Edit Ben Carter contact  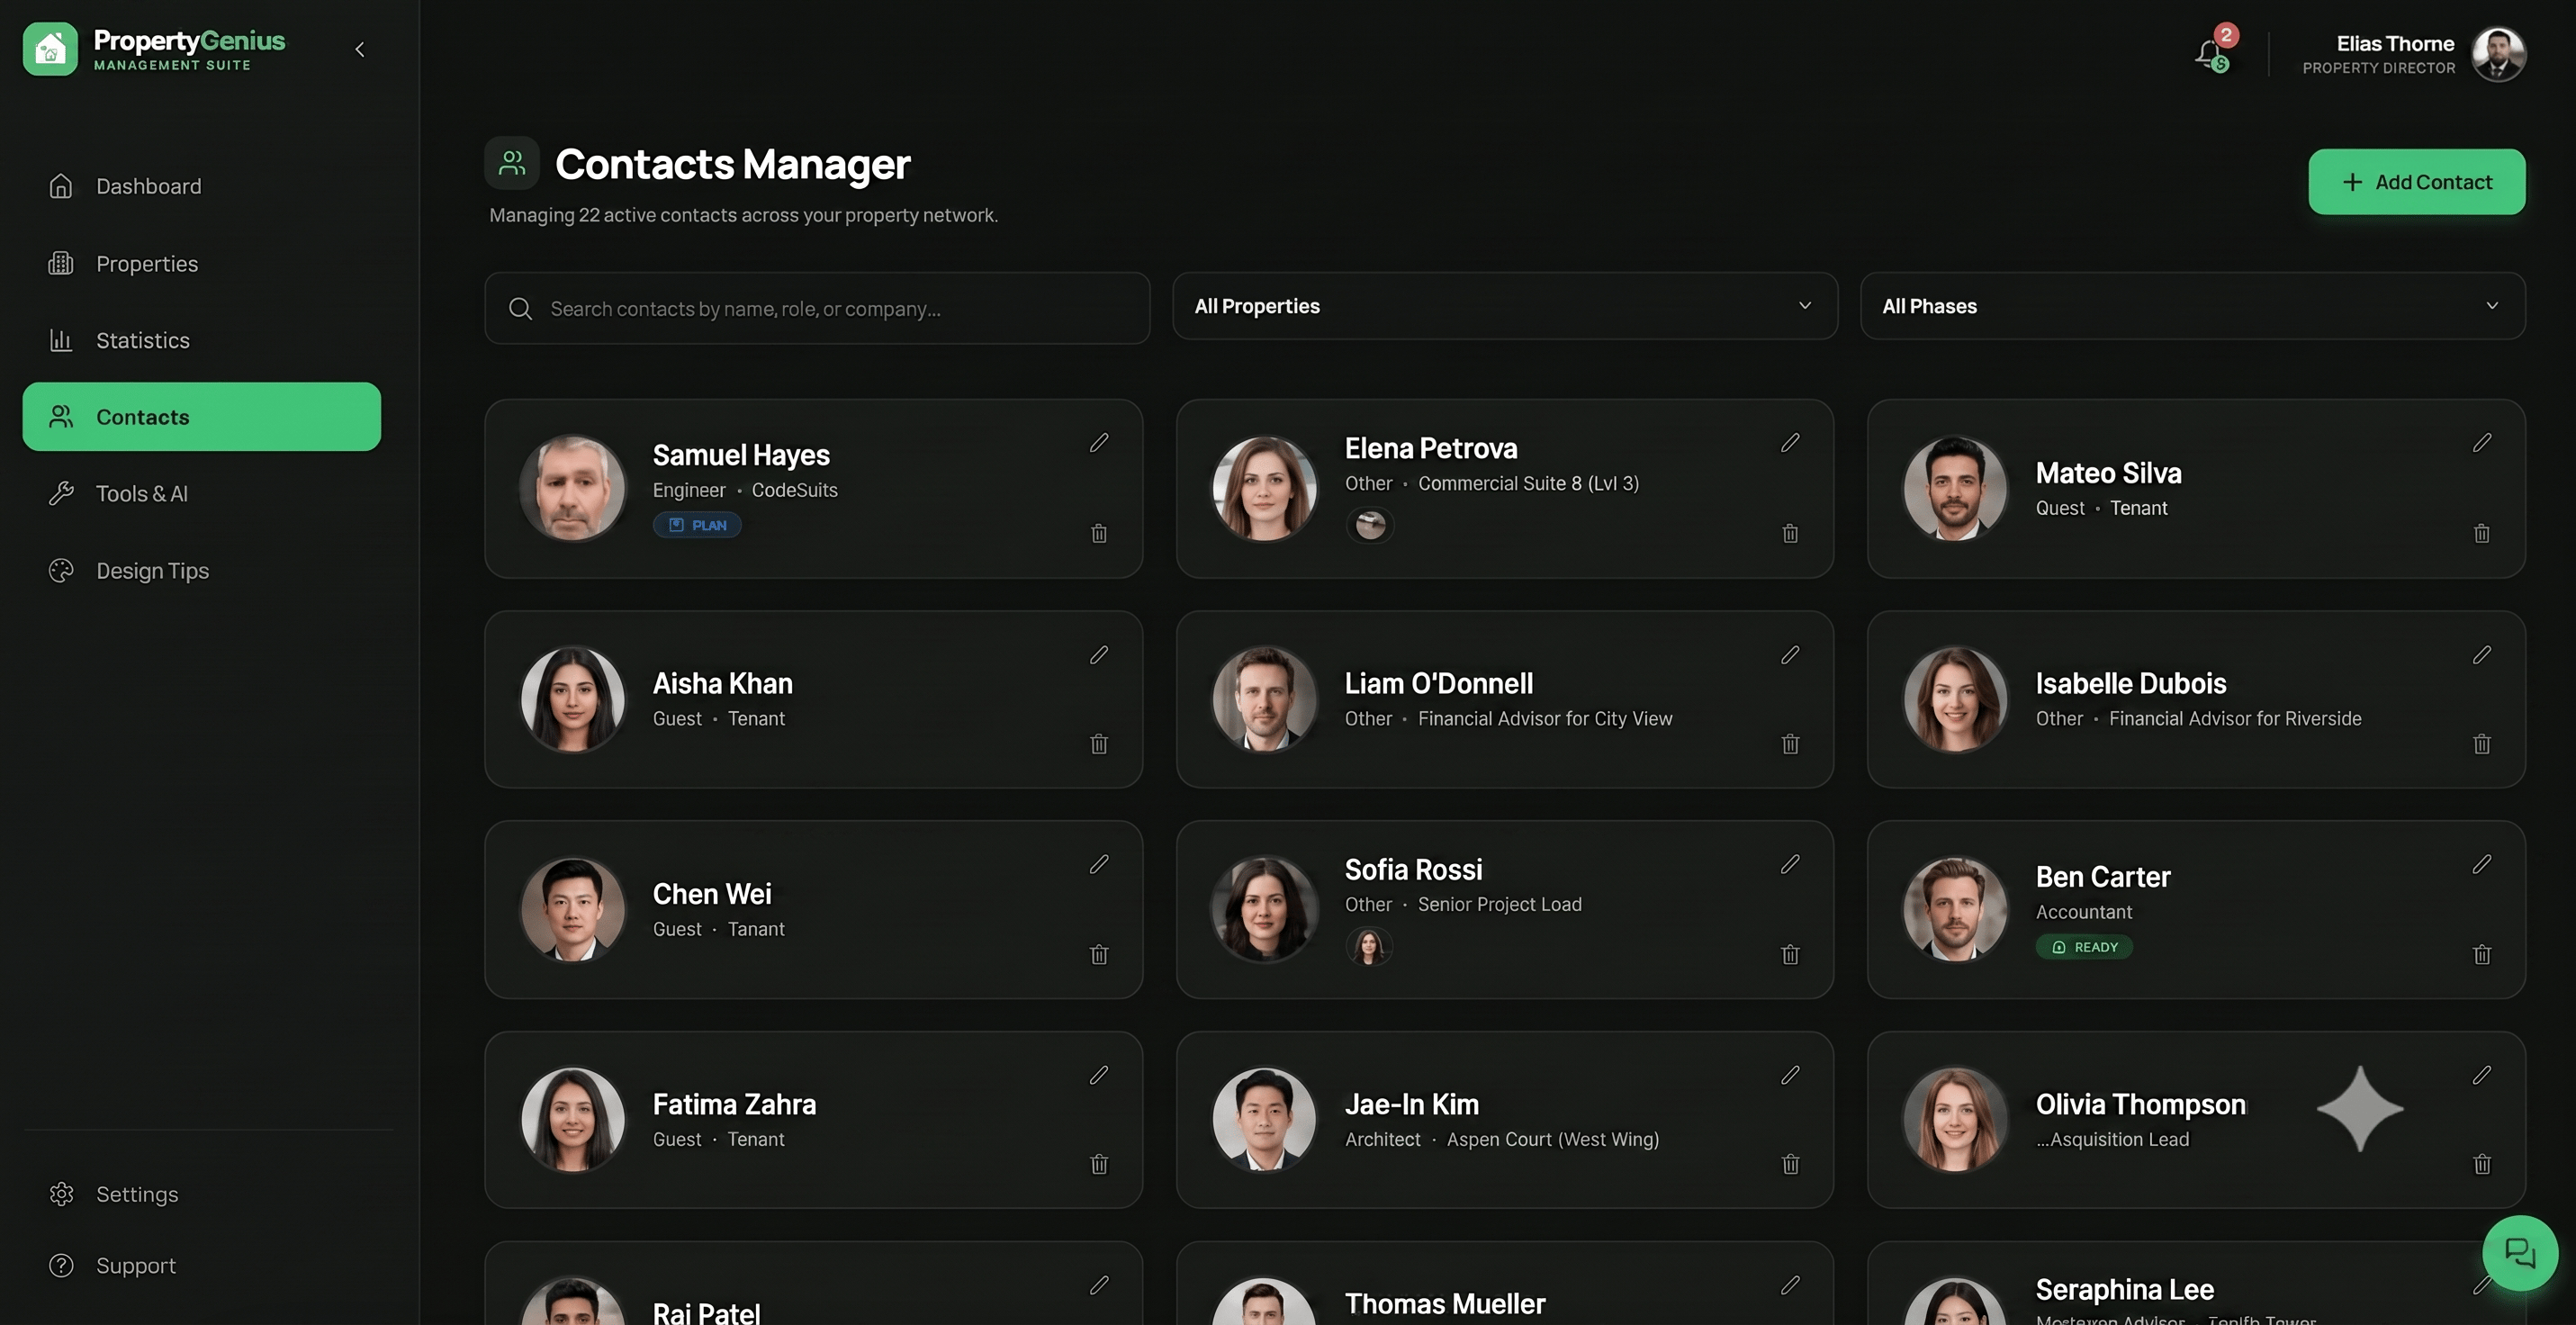[2482, 864]
